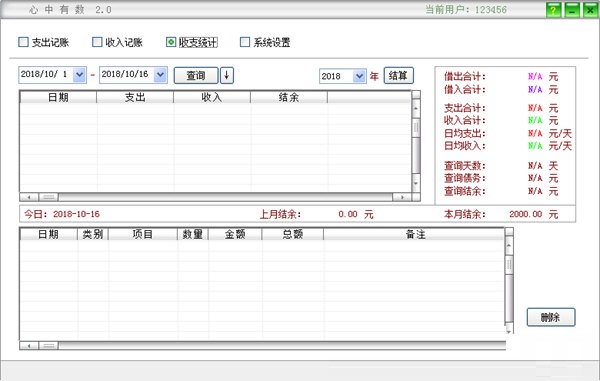This screenshot has width=600, height=381.
Task: Click the 收入 column header
Action: point(212,97)
